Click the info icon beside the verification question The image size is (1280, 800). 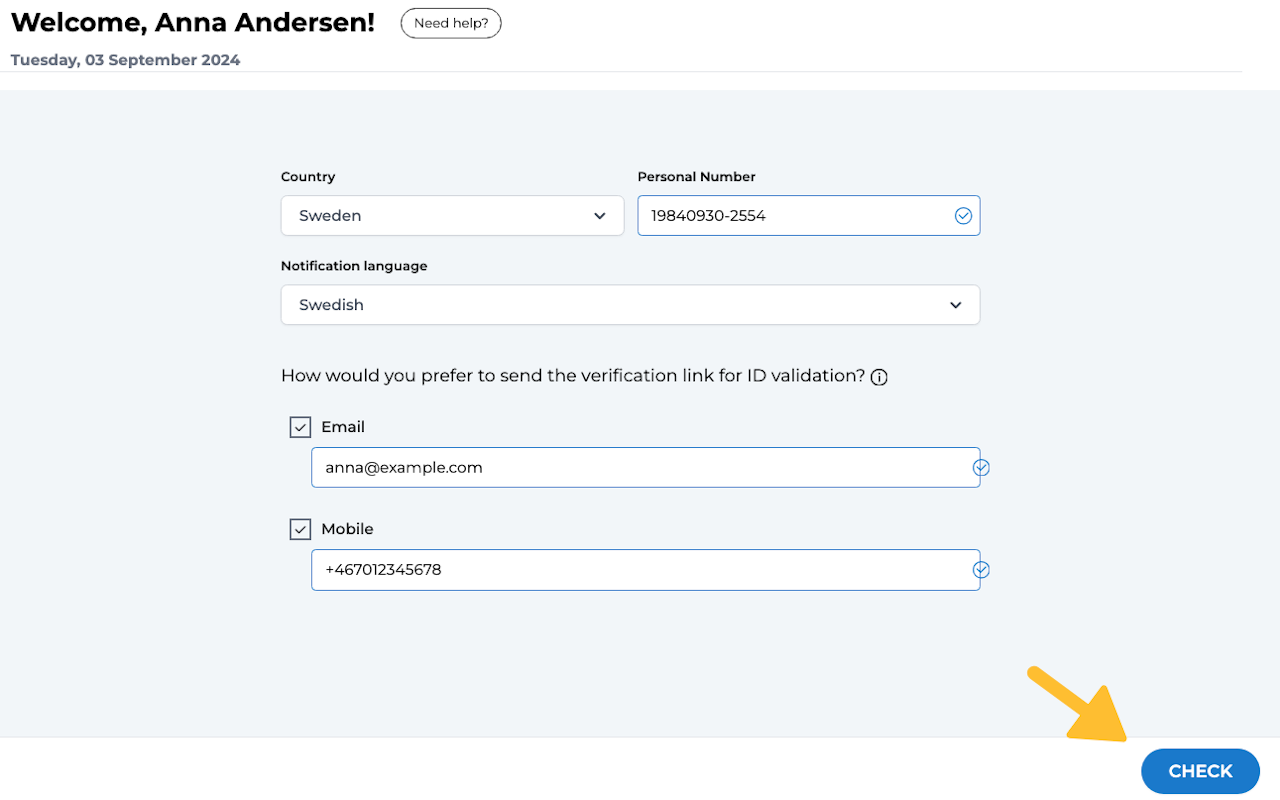879,377
